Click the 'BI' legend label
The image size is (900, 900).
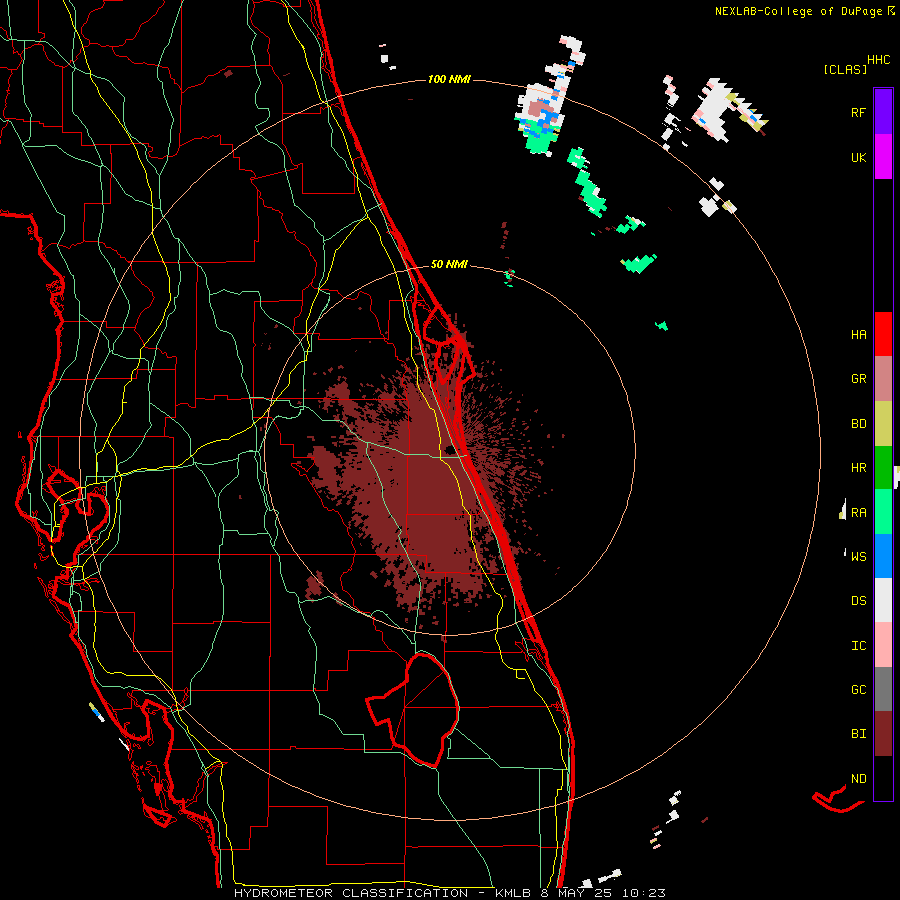click(858, 734)
